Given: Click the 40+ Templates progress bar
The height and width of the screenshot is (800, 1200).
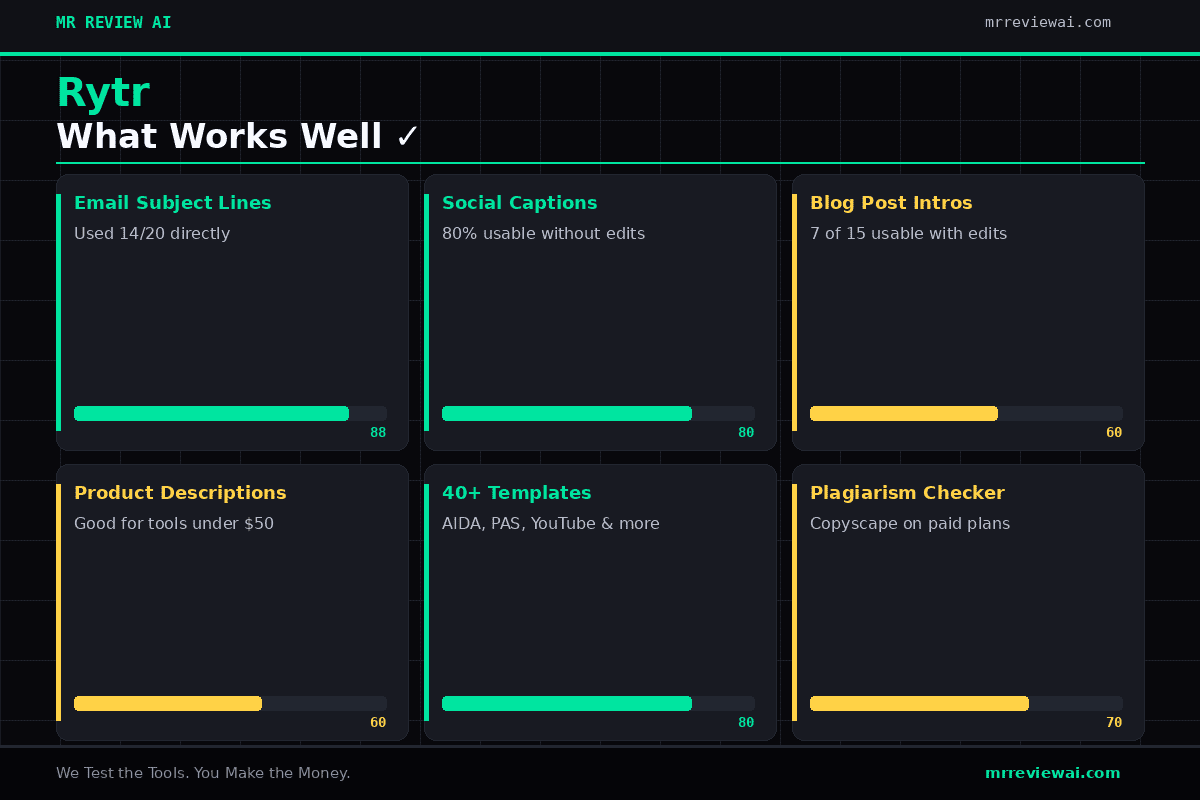Looking at the screenshot, I should tap(598, 703).
